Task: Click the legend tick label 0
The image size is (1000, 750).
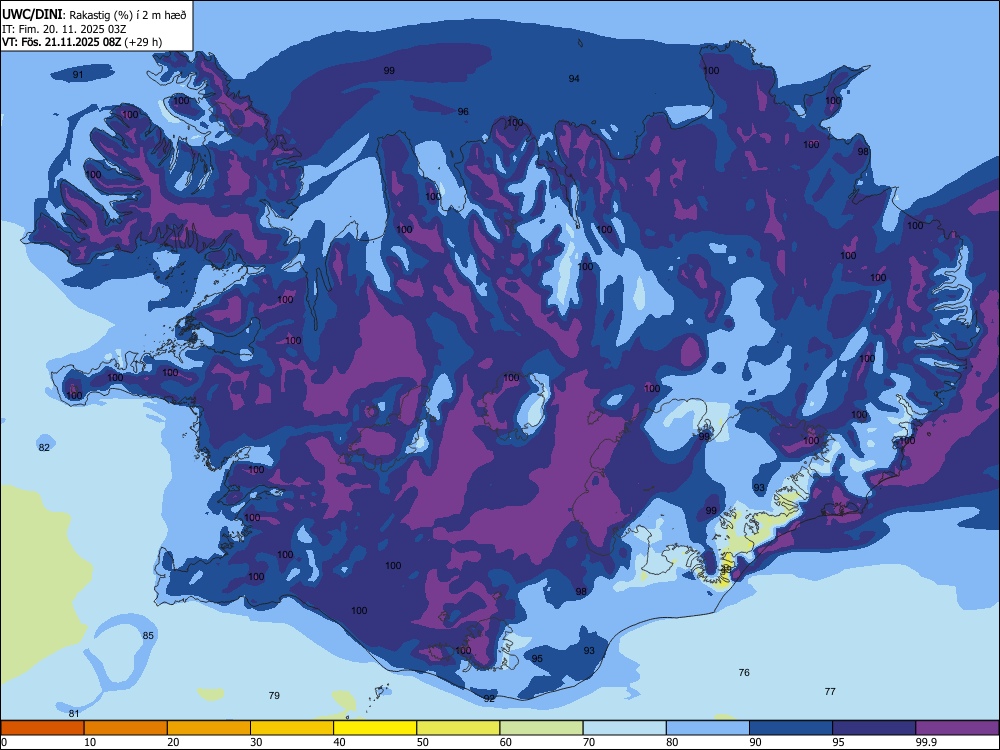Action: 4,742
